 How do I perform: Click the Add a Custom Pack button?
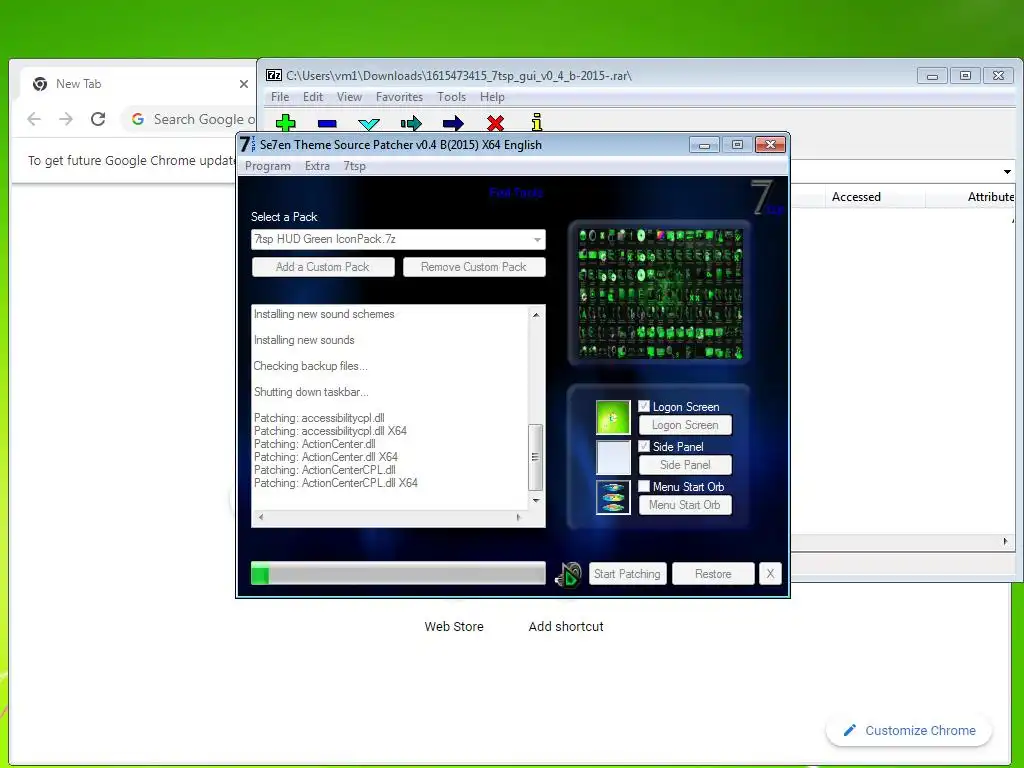coord(323,267)
